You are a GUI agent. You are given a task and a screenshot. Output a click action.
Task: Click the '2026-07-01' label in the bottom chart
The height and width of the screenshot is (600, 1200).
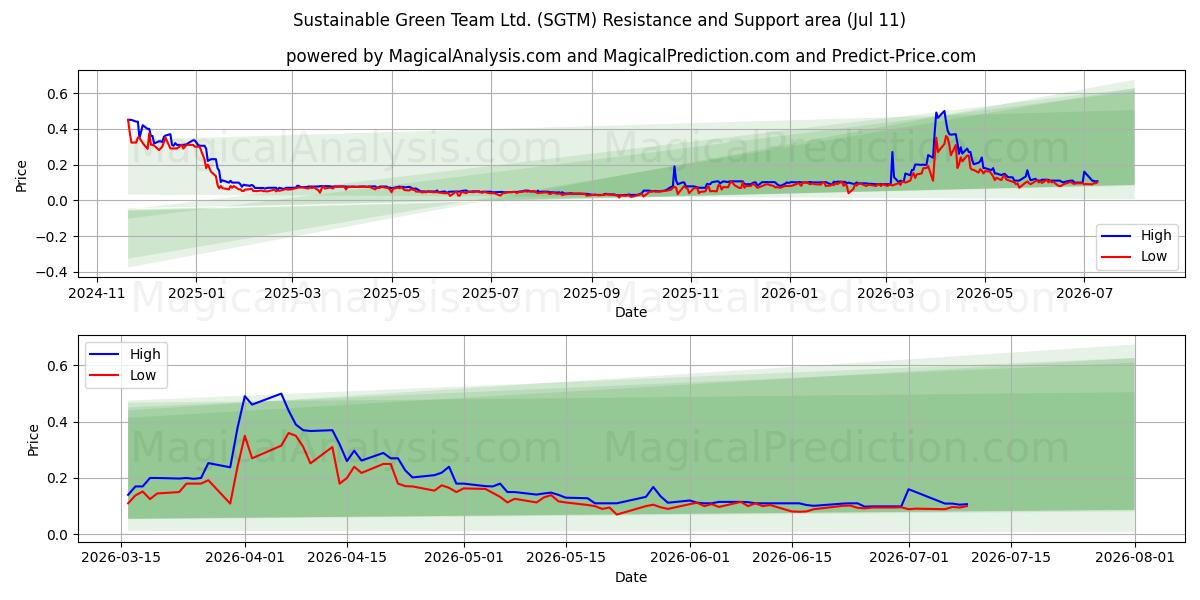[909, 558]
